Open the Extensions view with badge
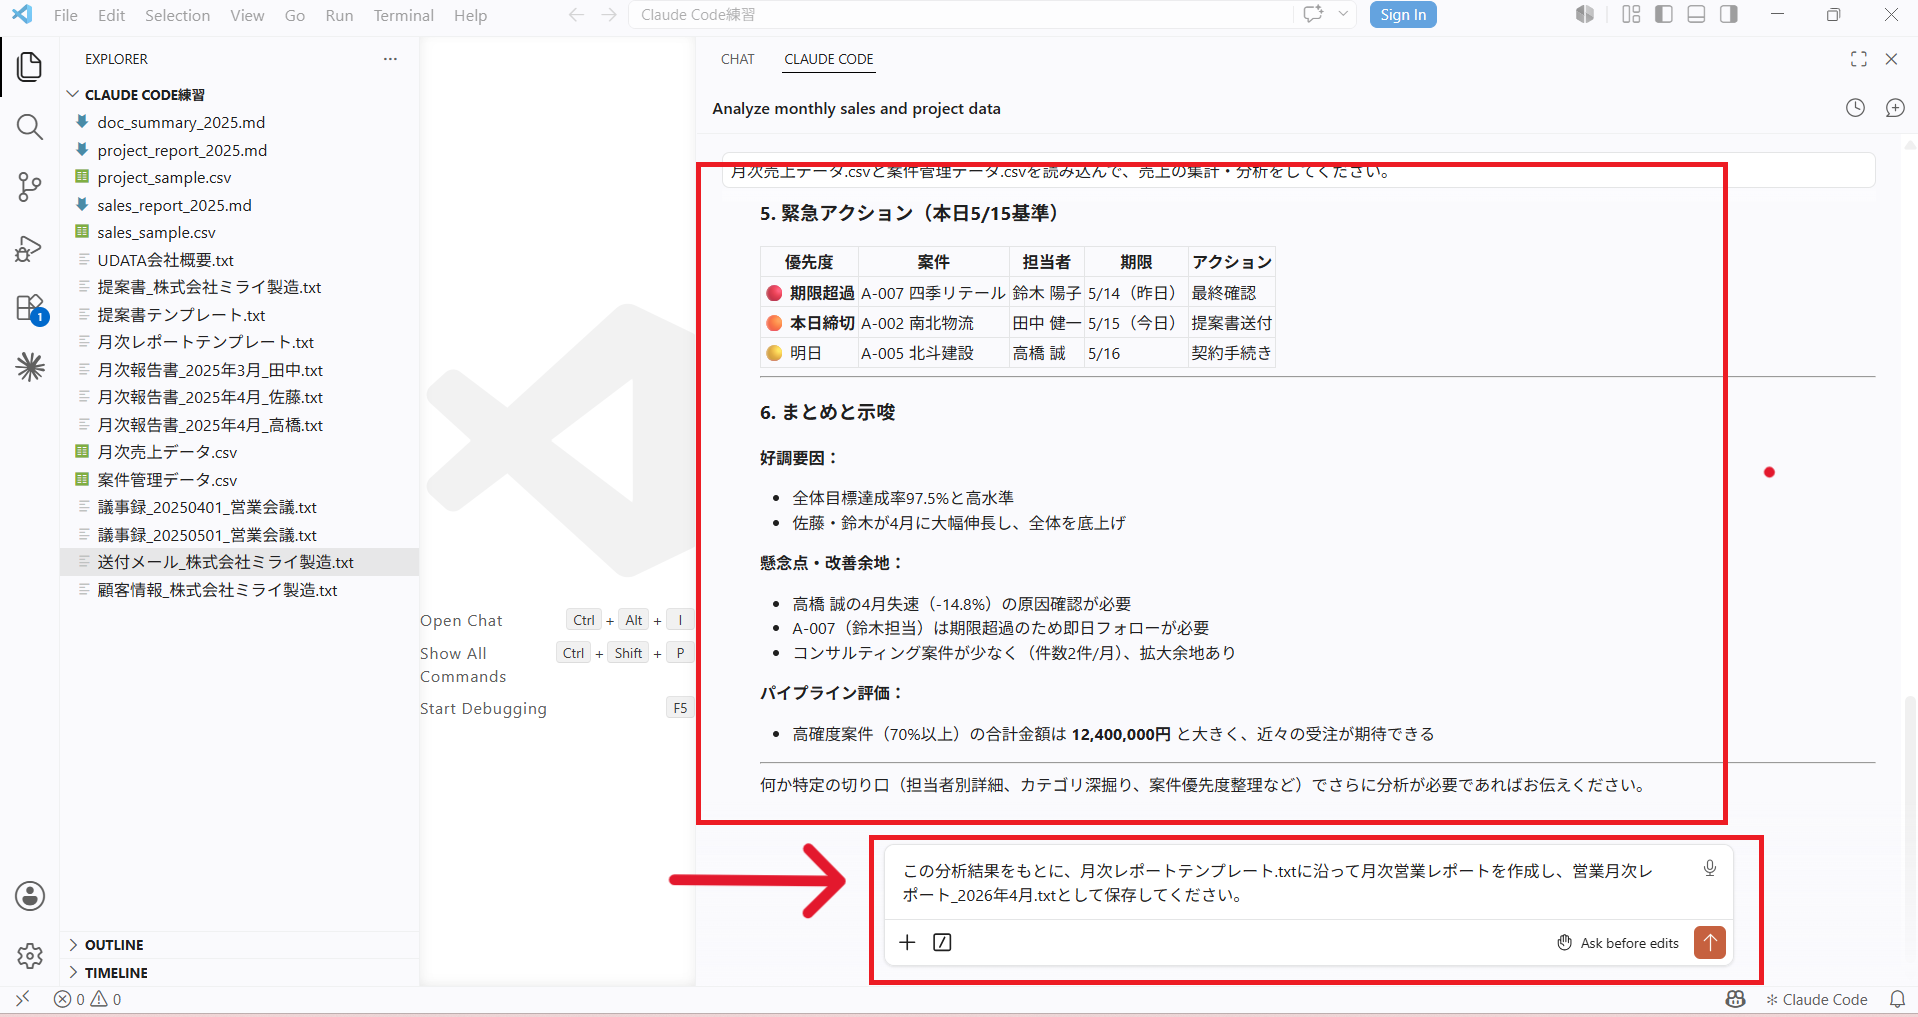The height and width of the screenshot is (1017, 1918). (x=30, y=308)
